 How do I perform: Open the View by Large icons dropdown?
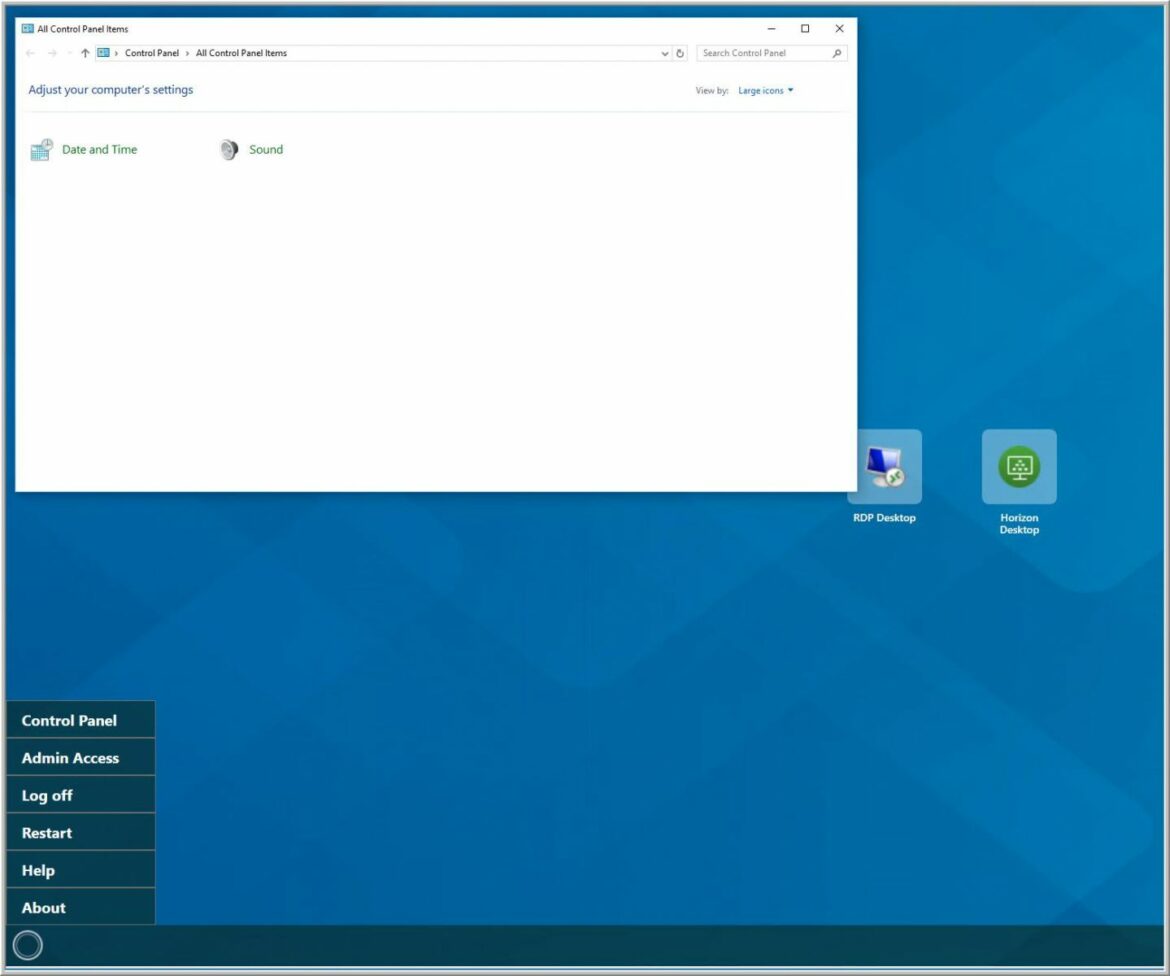[766, 90]
